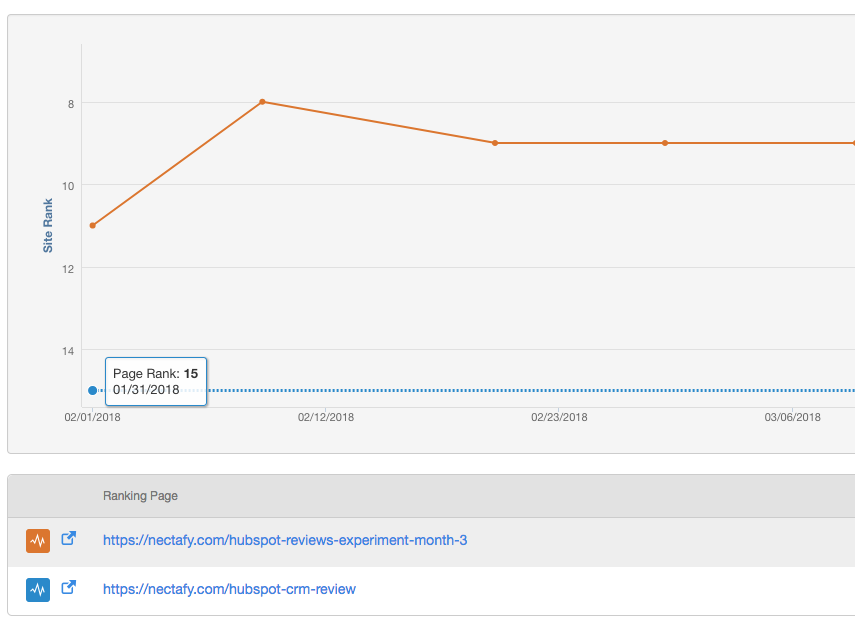Click the orange trend icon in the first table row
Image resolution: width=855 pixels, height=629 pixels.
38,539
